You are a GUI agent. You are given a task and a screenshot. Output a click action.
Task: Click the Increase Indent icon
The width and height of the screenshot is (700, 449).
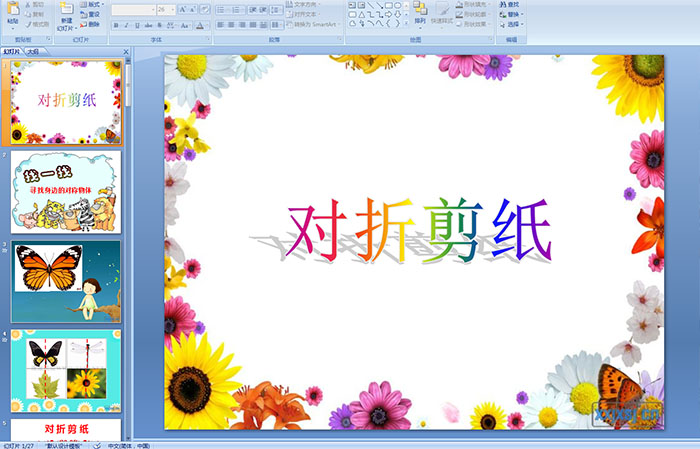pyautogui.click(x=264, y=9)
